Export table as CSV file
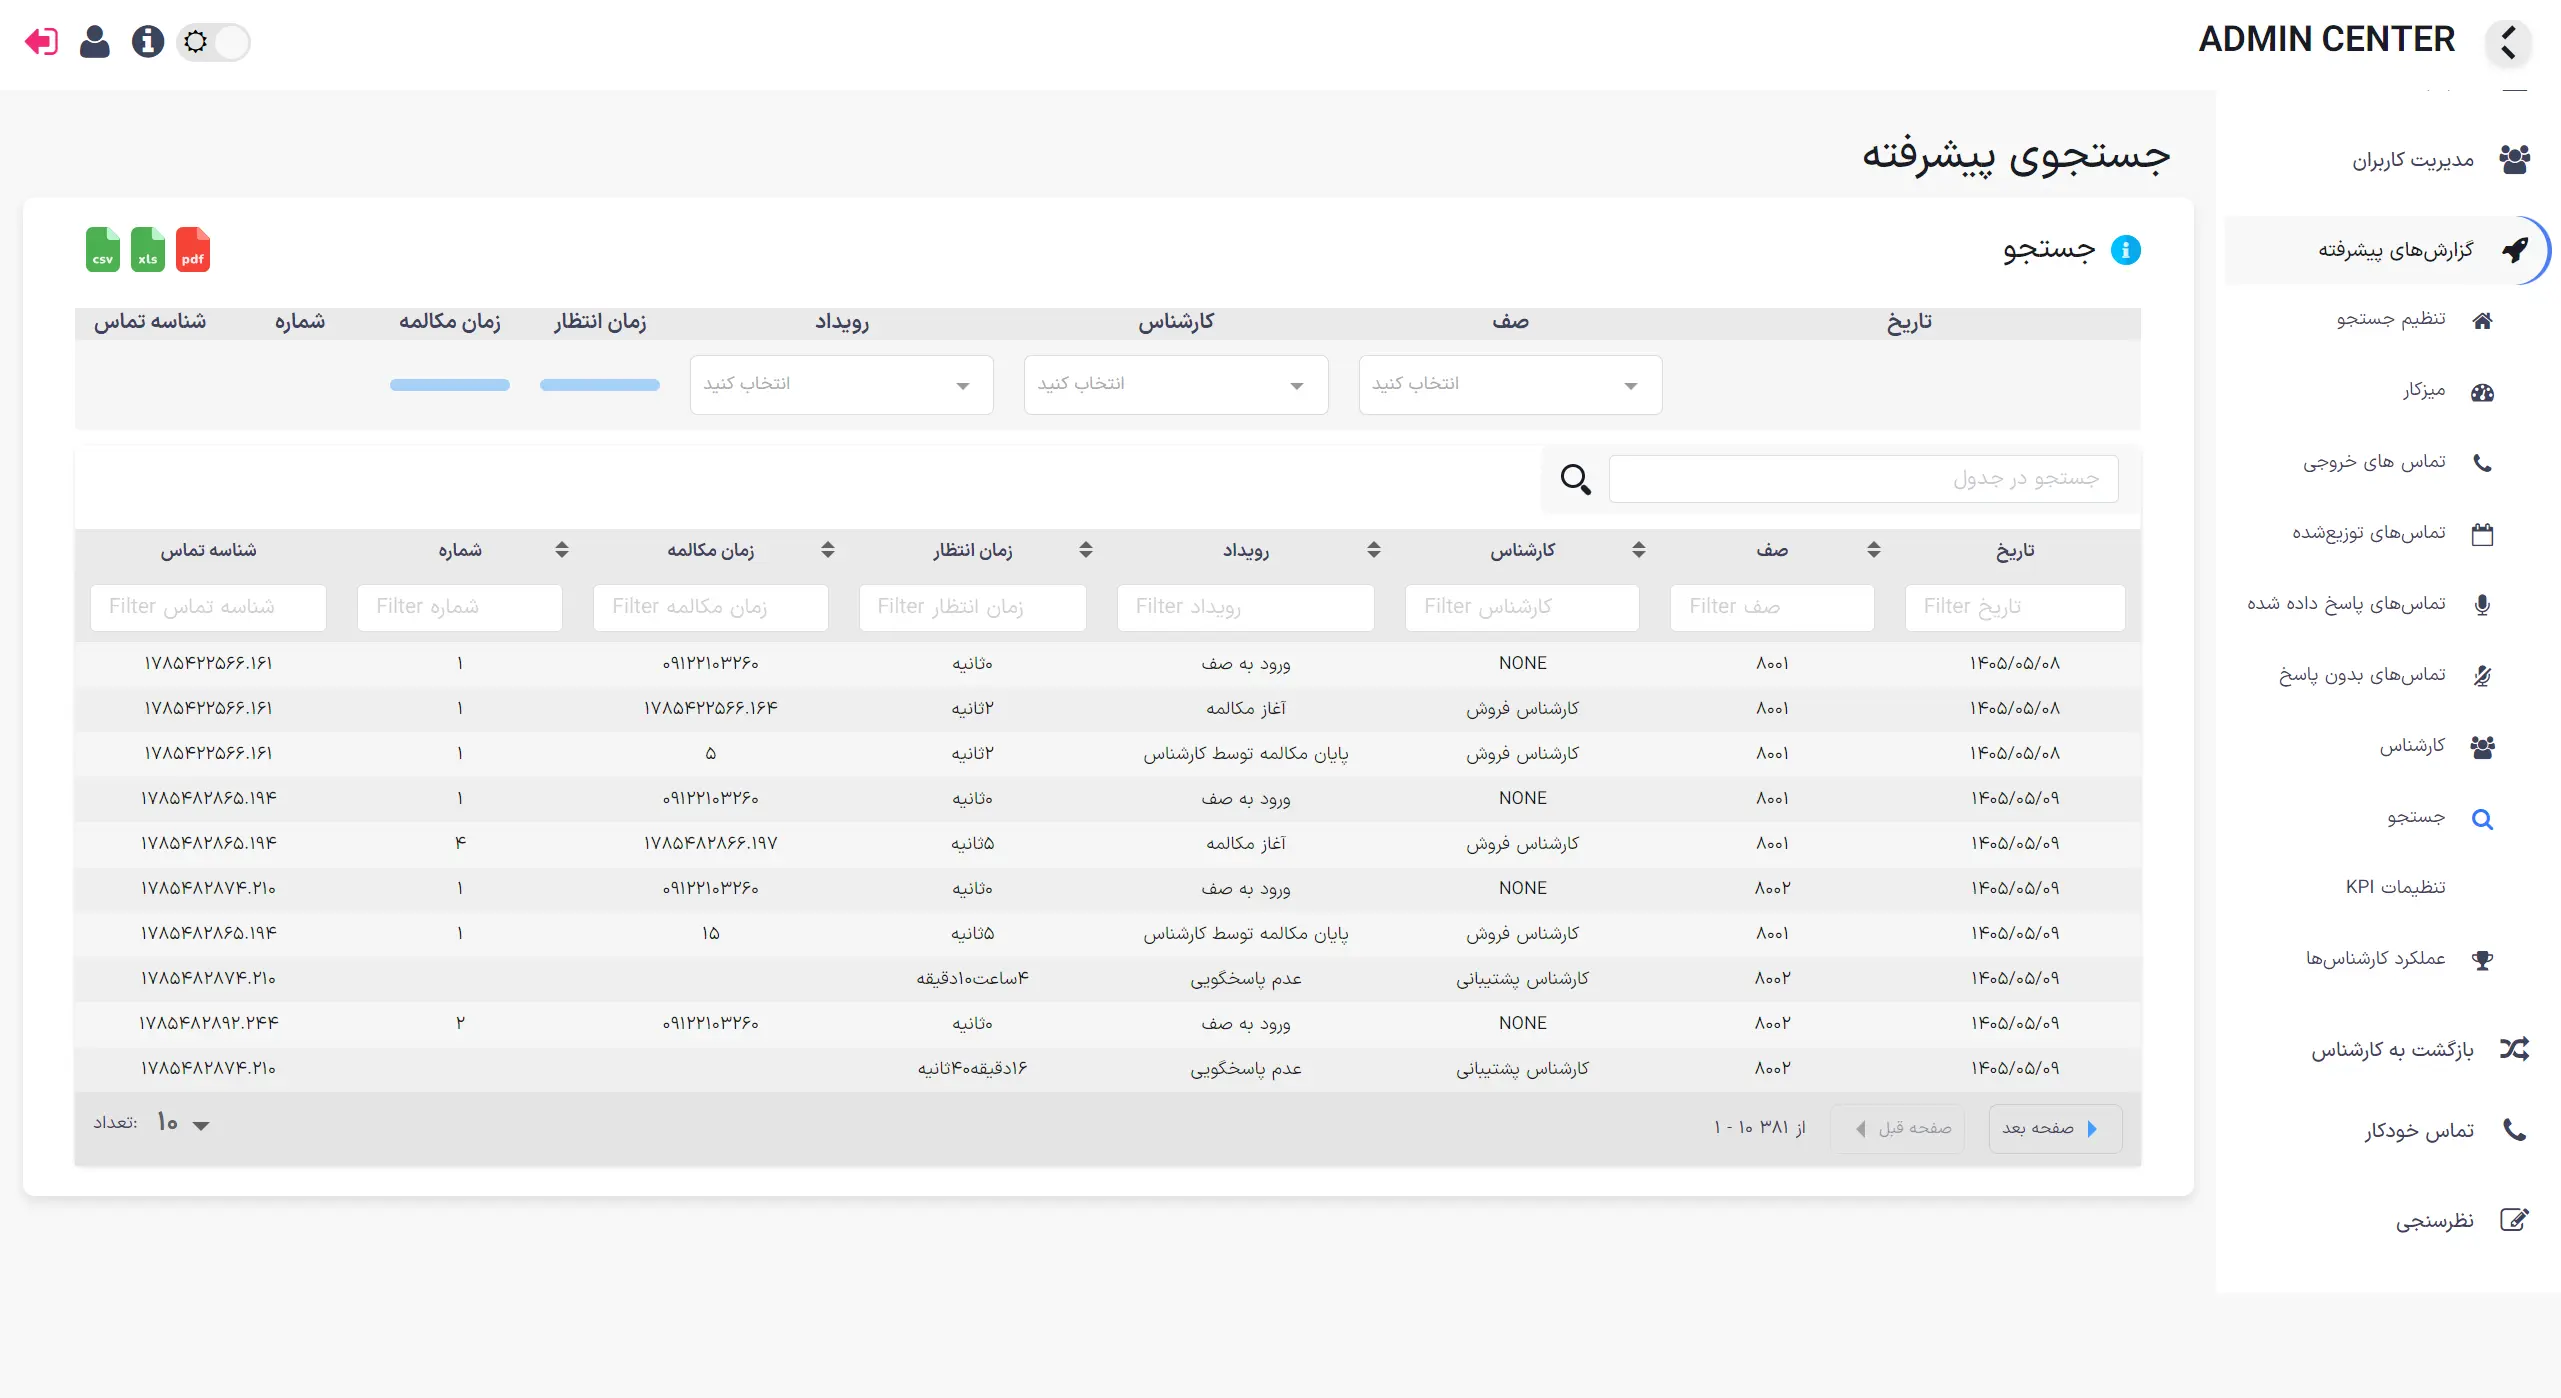 pos(103,250)
